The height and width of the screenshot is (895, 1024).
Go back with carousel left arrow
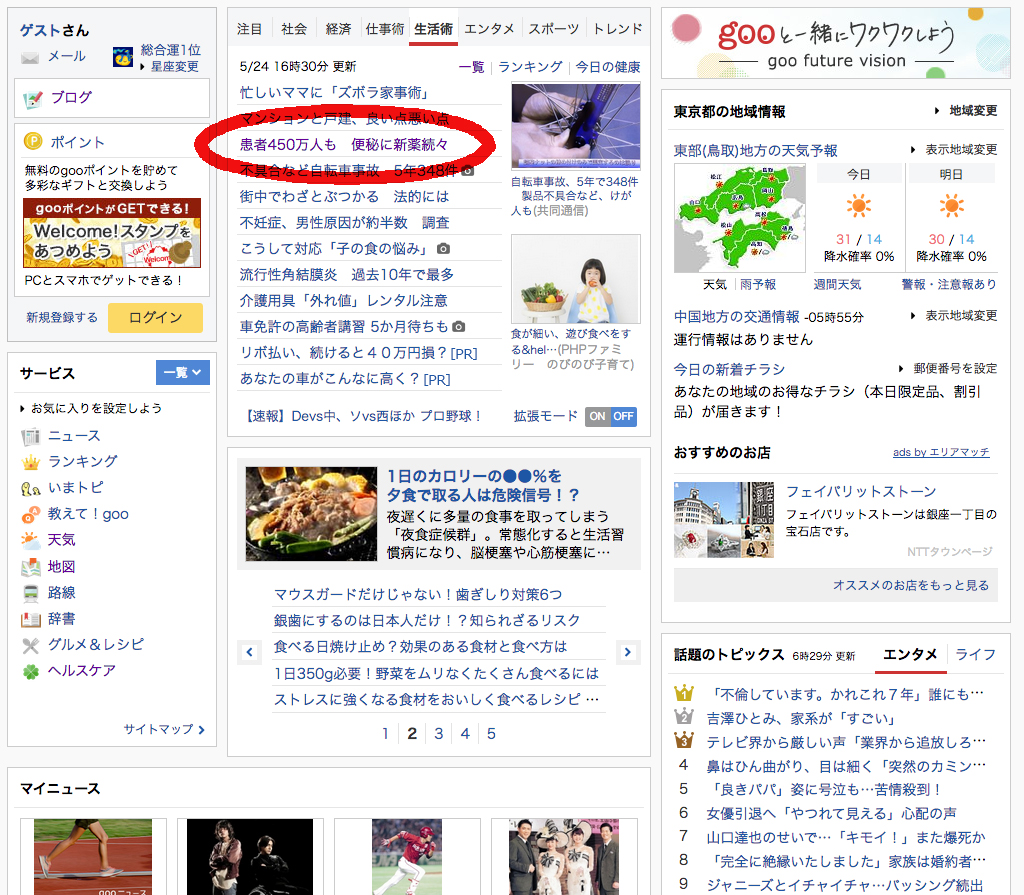249,652
